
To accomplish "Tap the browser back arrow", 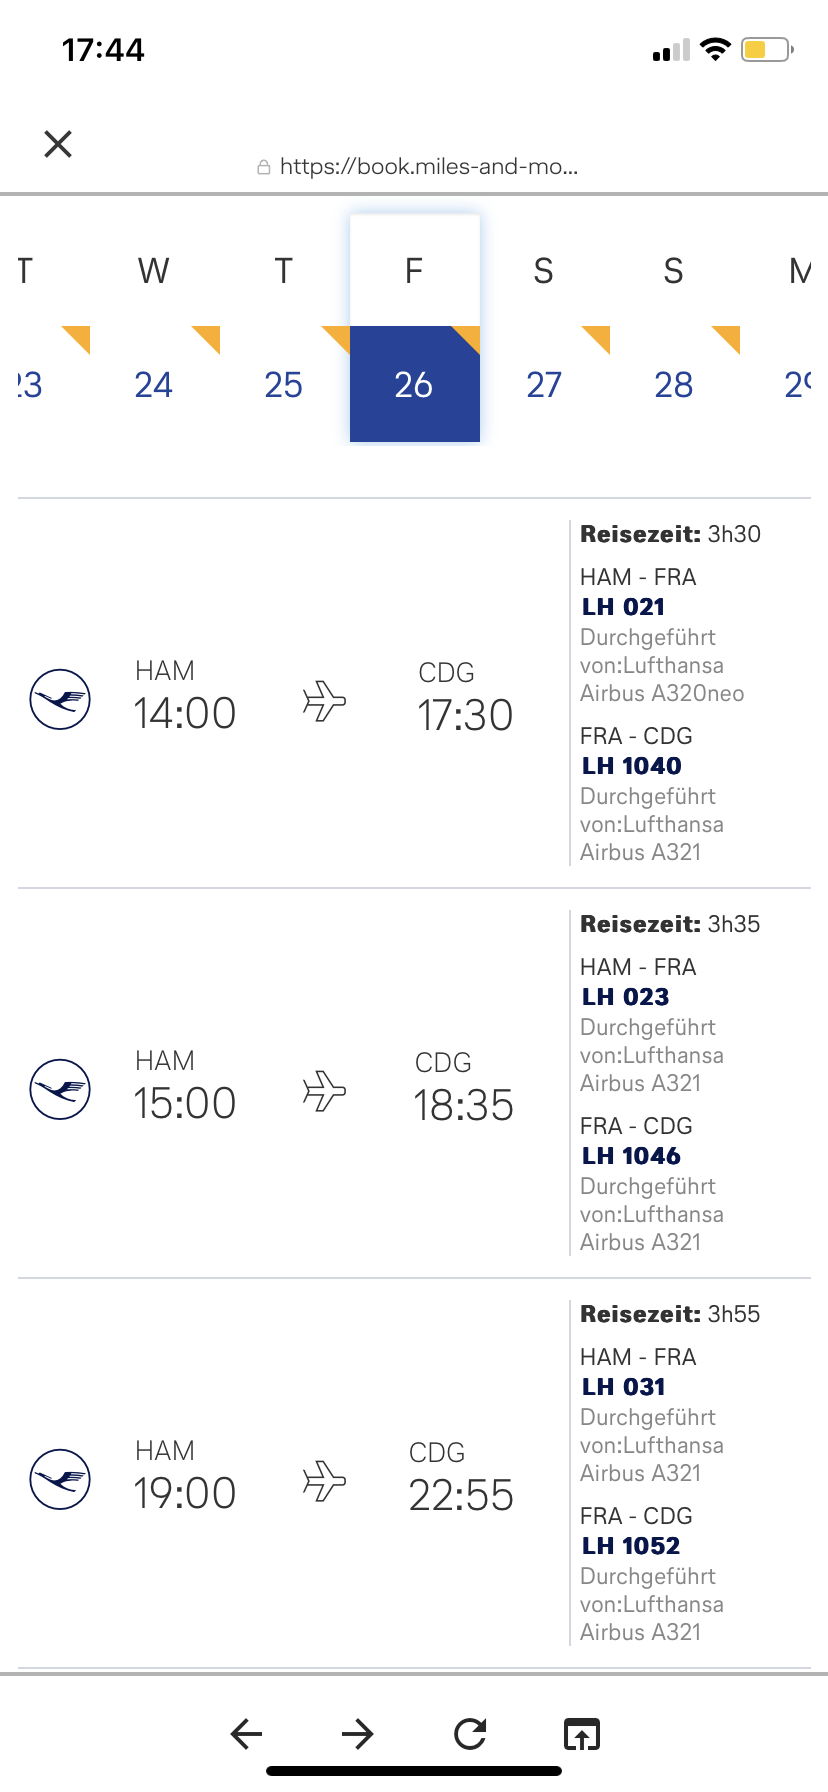I will click(246, 1733).
